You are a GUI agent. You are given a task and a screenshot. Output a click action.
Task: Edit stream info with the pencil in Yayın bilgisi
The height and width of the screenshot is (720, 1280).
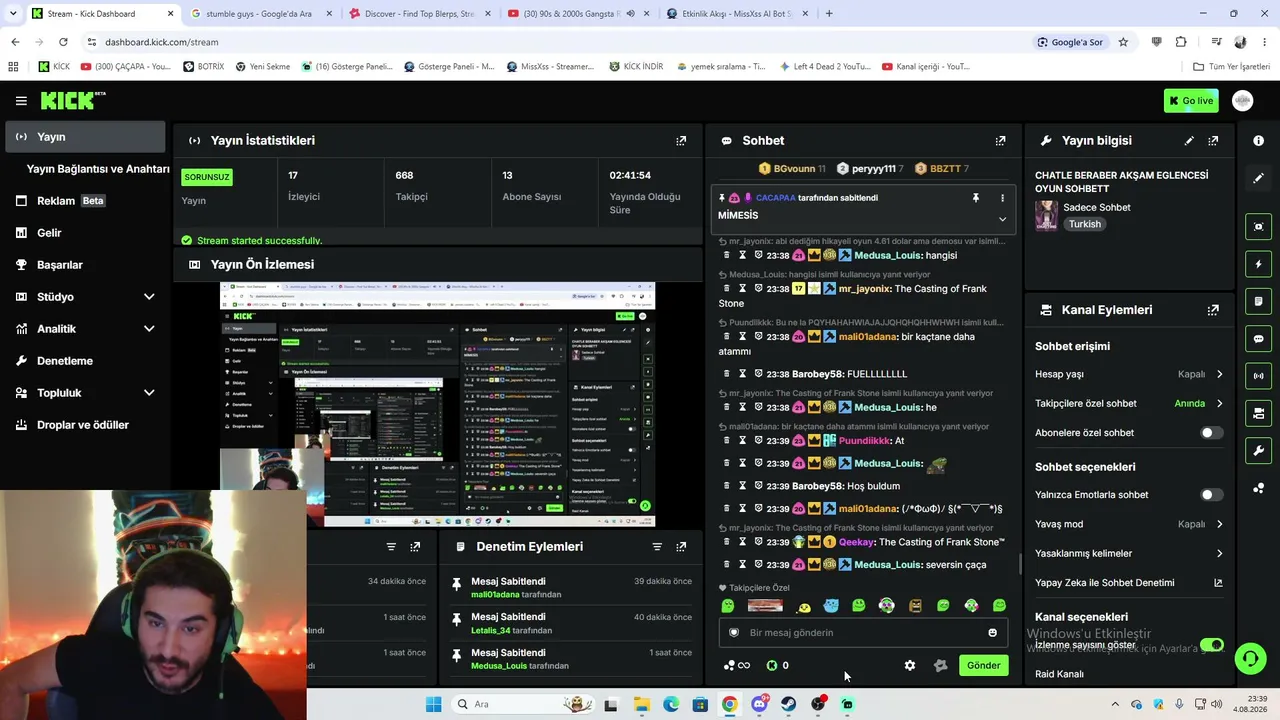[1189, 141]
